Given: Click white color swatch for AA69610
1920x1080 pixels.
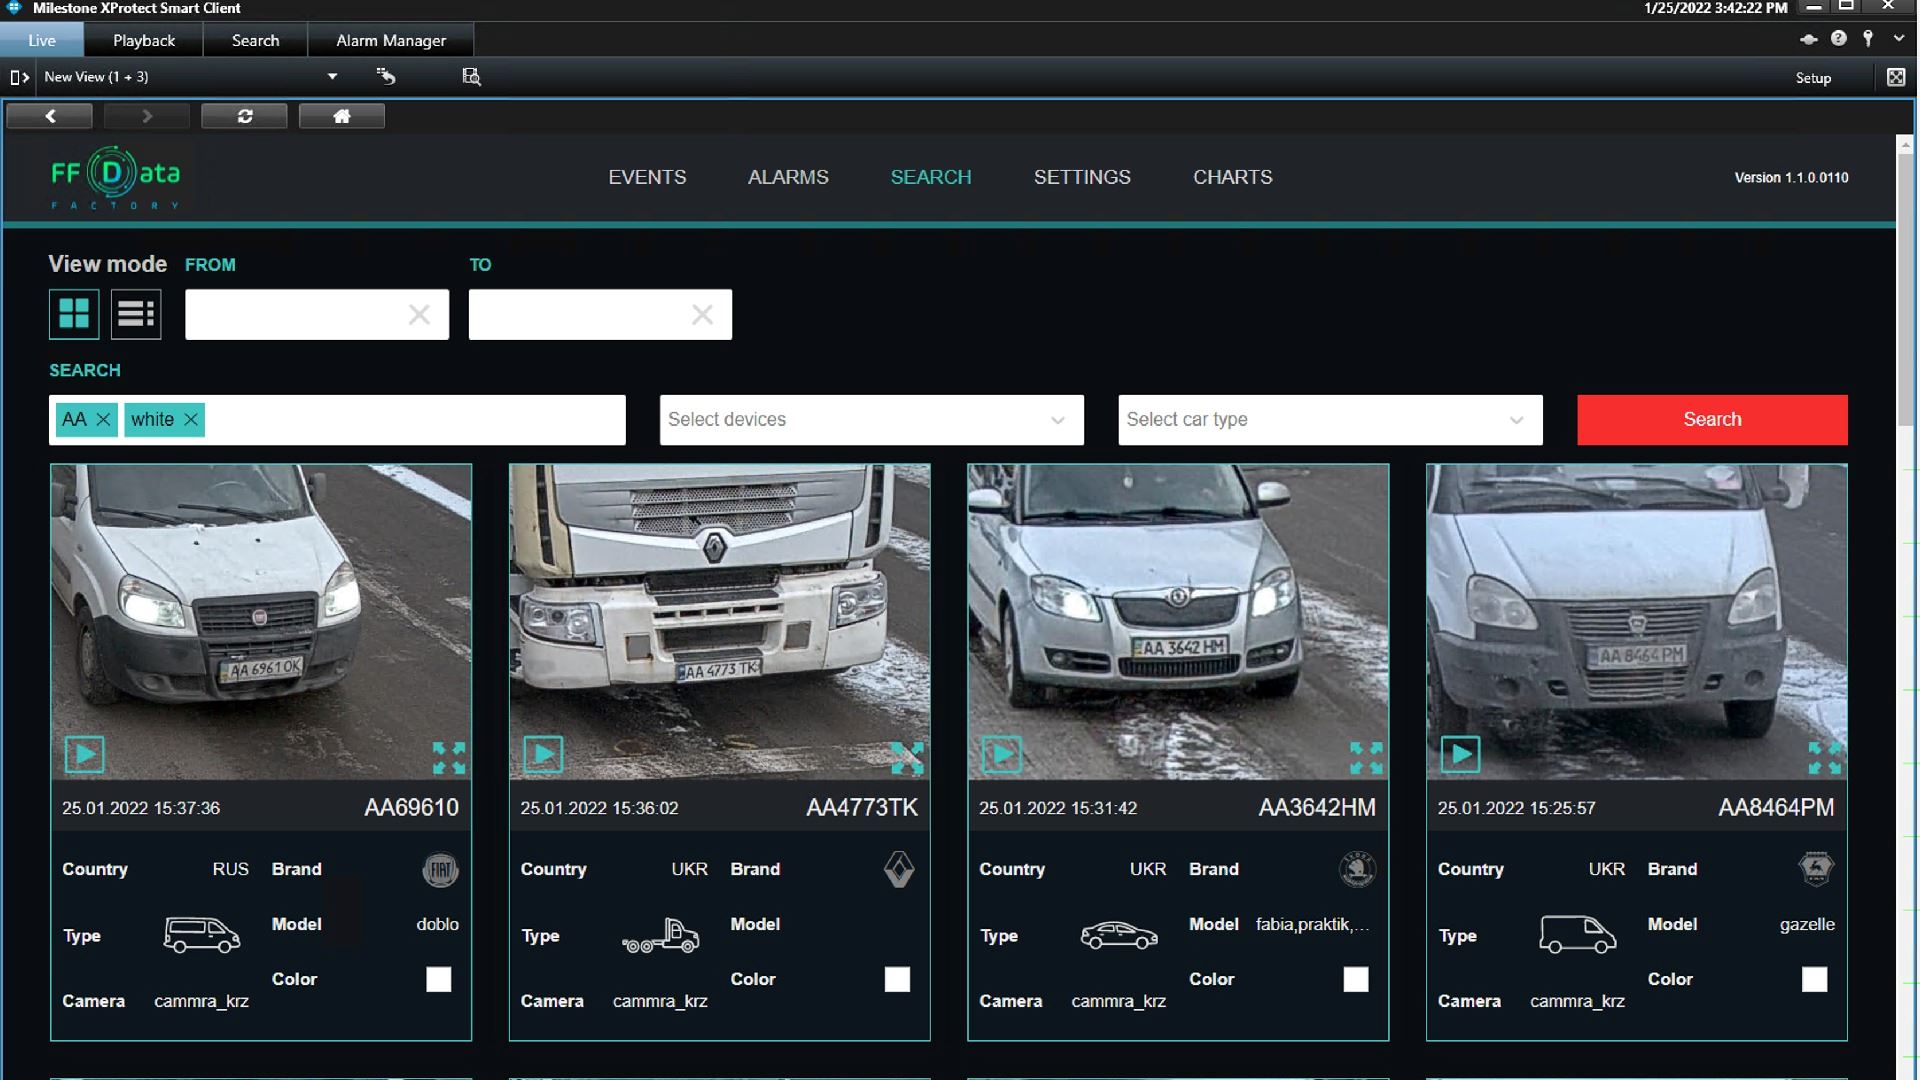Looking at the screenshot, I should point(439,979).
